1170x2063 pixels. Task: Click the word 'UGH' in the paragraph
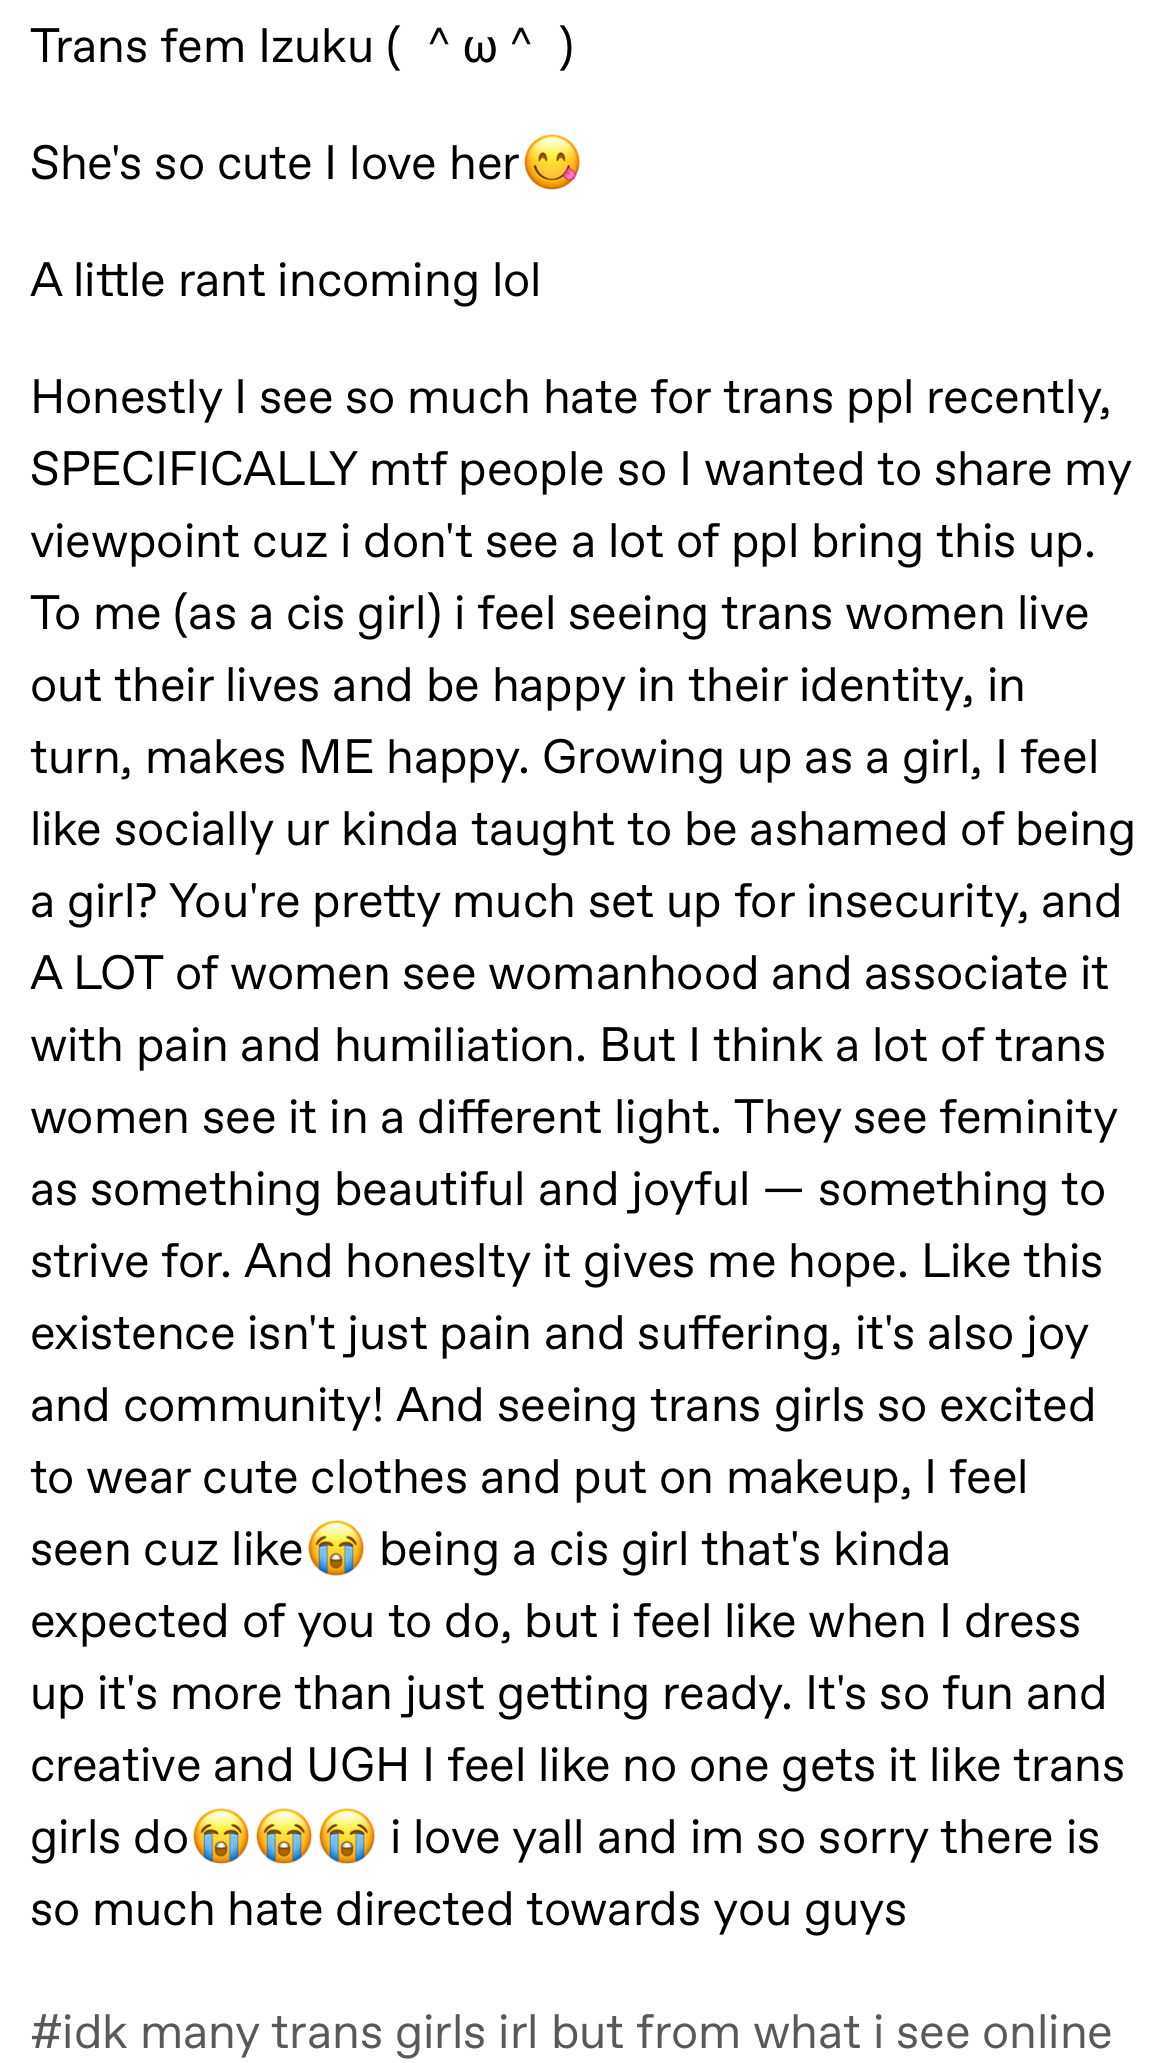358,1765
